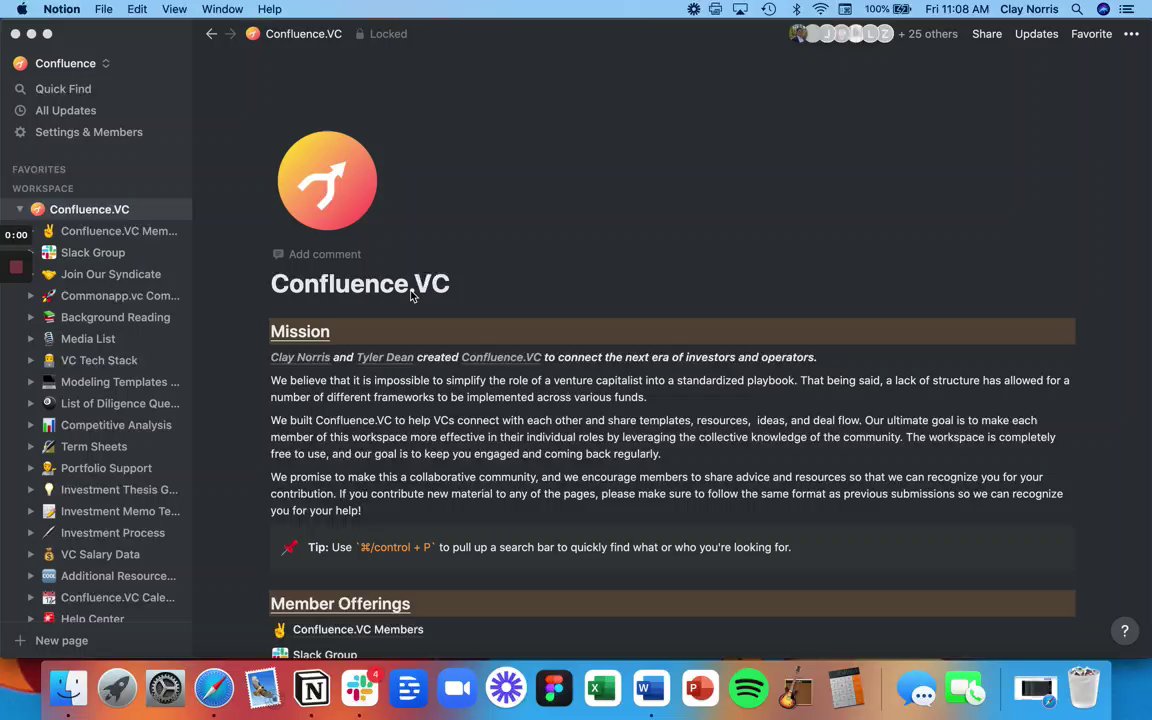Open the three-dots page menu

click(x=1131, y=34)
